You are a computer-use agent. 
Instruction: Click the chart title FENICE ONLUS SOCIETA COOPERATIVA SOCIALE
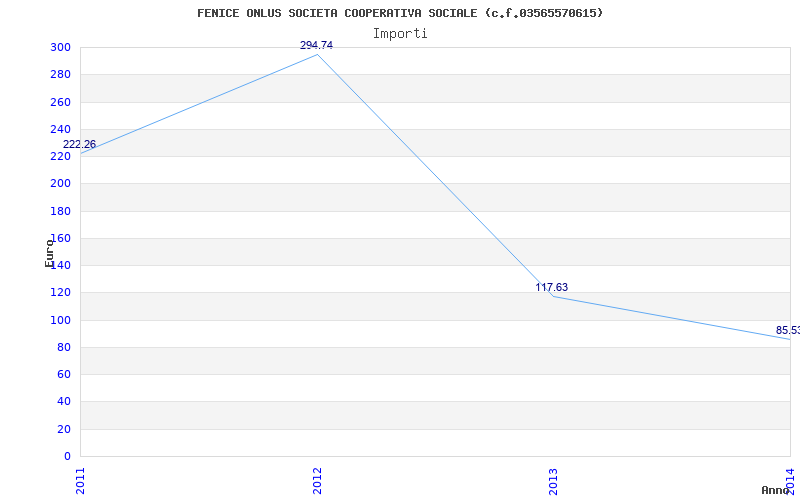tap(401, 13)
